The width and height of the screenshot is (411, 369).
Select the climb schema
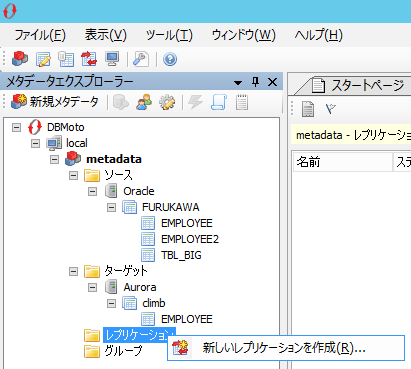(154, 303)
